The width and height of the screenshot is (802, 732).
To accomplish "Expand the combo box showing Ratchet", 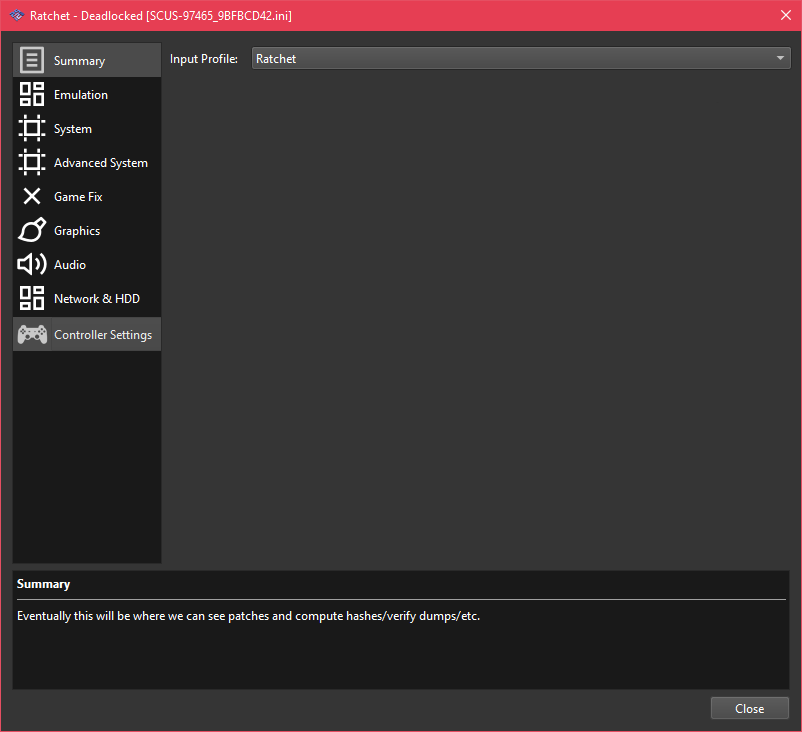I will [x=520, y=58].
